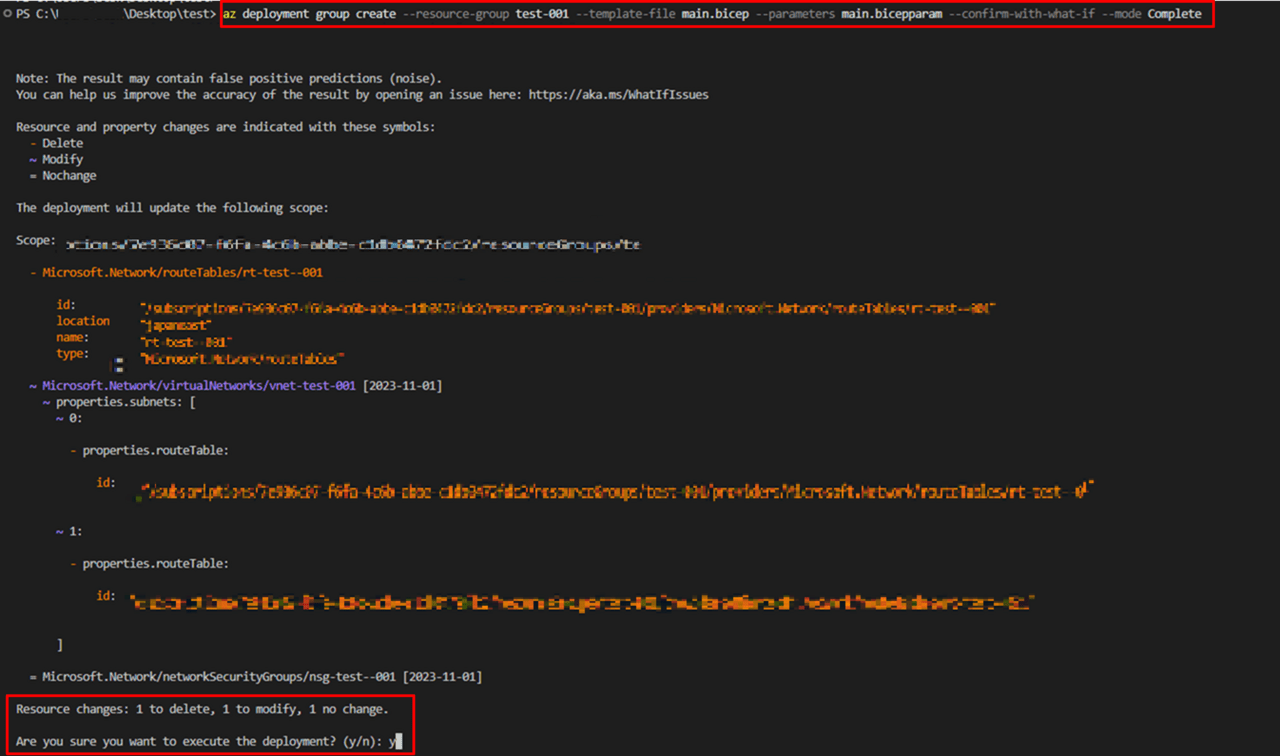Click the y/n confirmation prompt input
1280x756 pixels.
coord(395,741)
